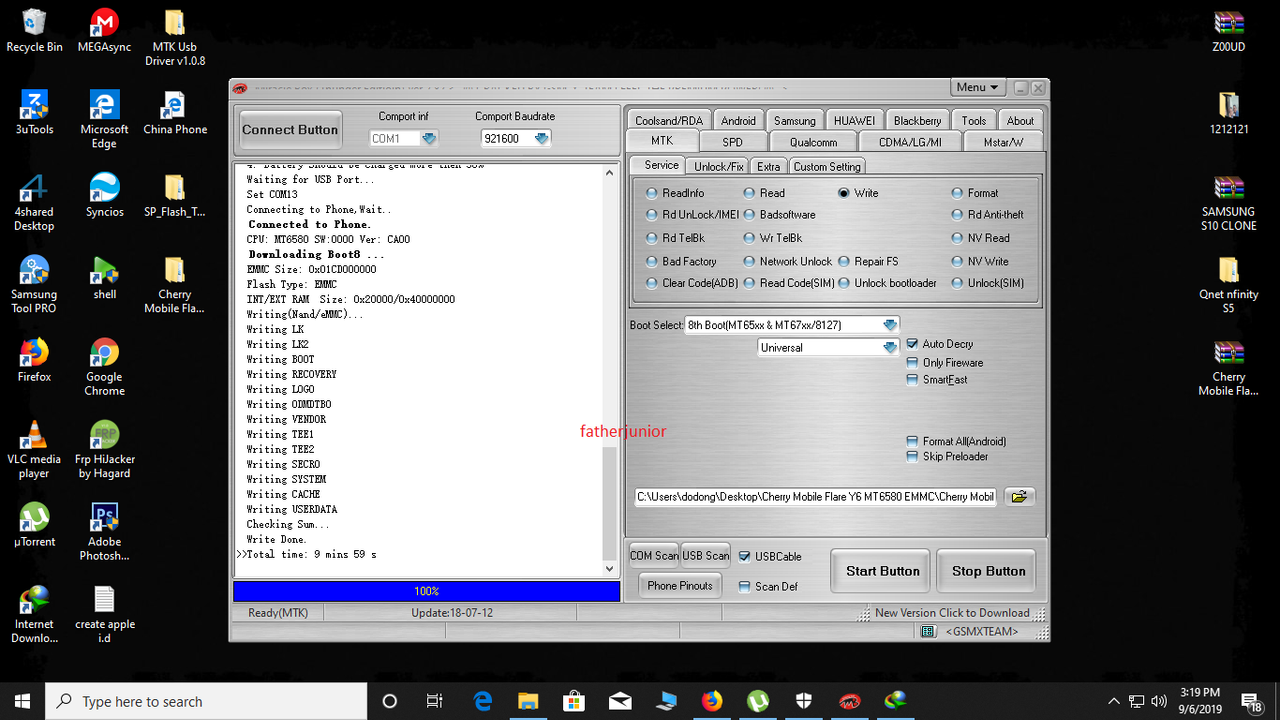Click the COM Scan button
This screenshot has width=1280, height=720.
[654, 556]
